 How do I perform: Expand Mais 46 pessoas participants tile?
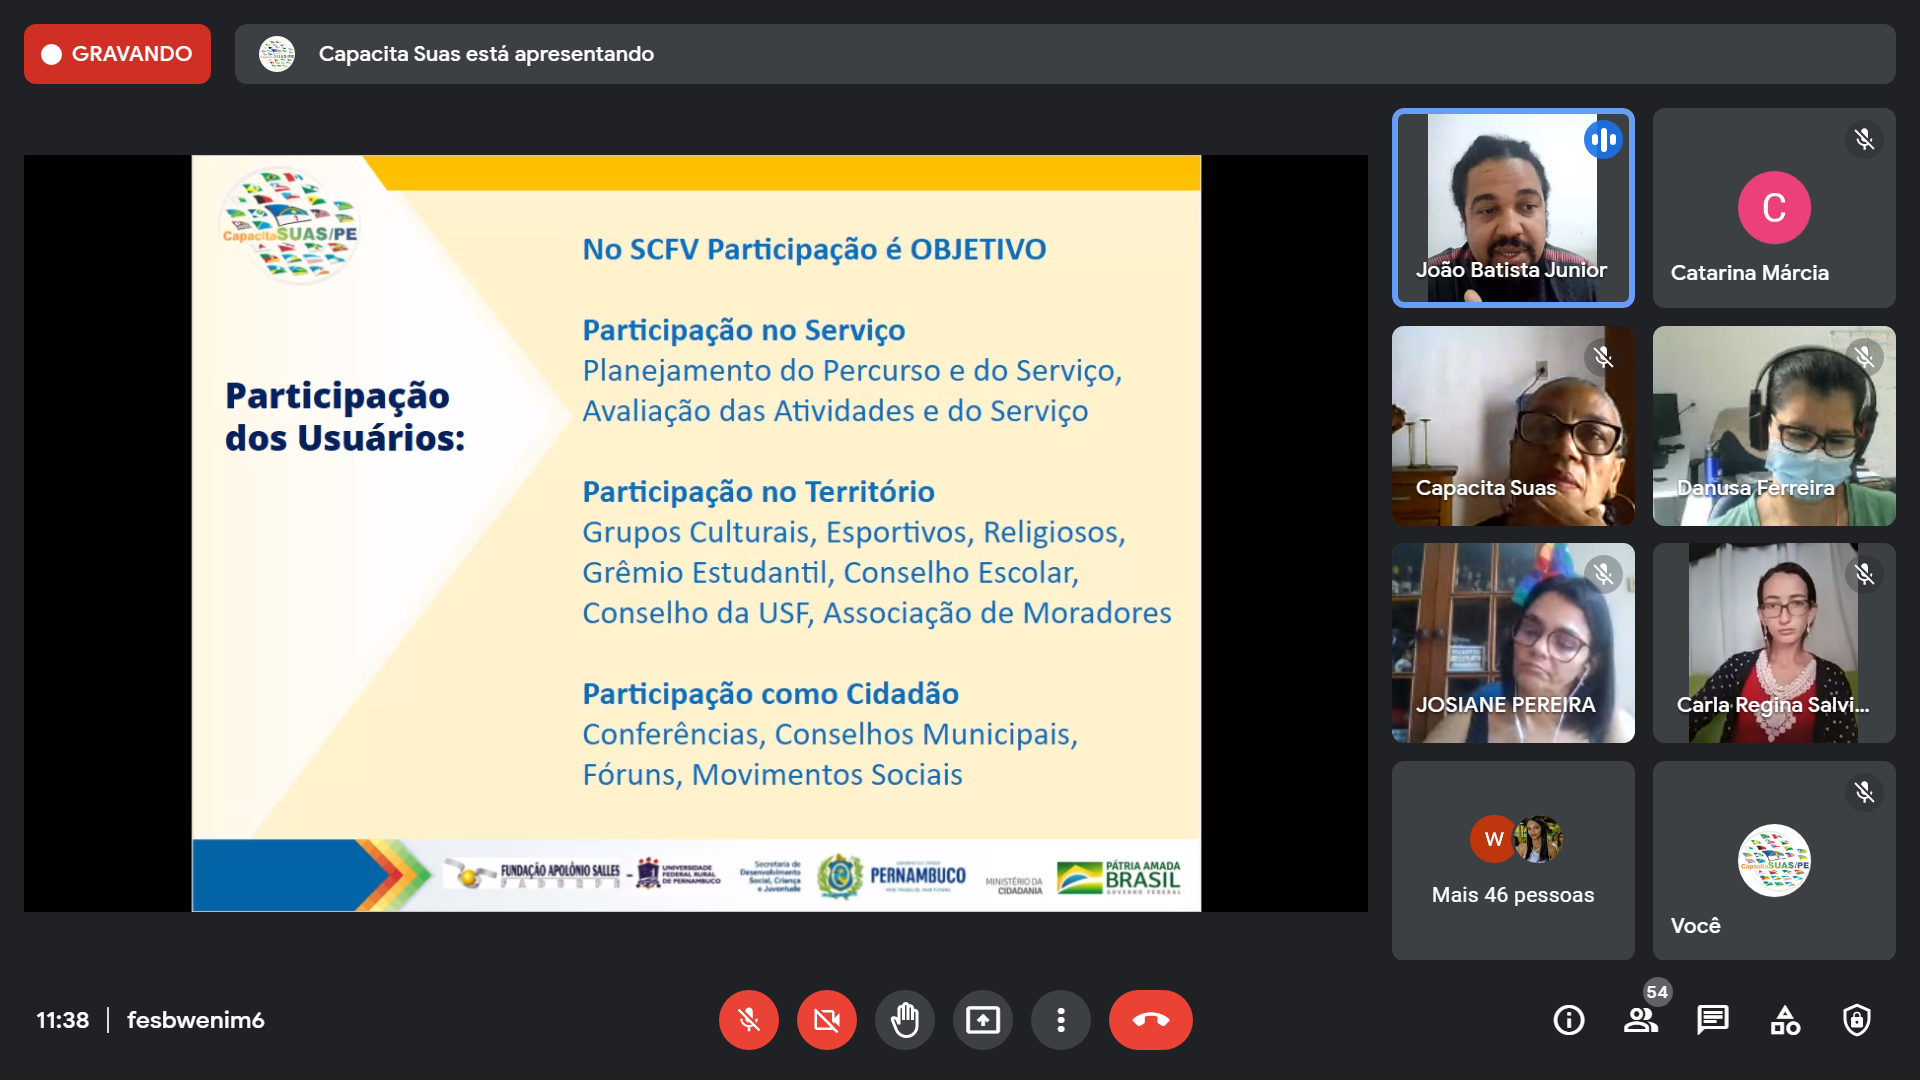point(1512,860)
